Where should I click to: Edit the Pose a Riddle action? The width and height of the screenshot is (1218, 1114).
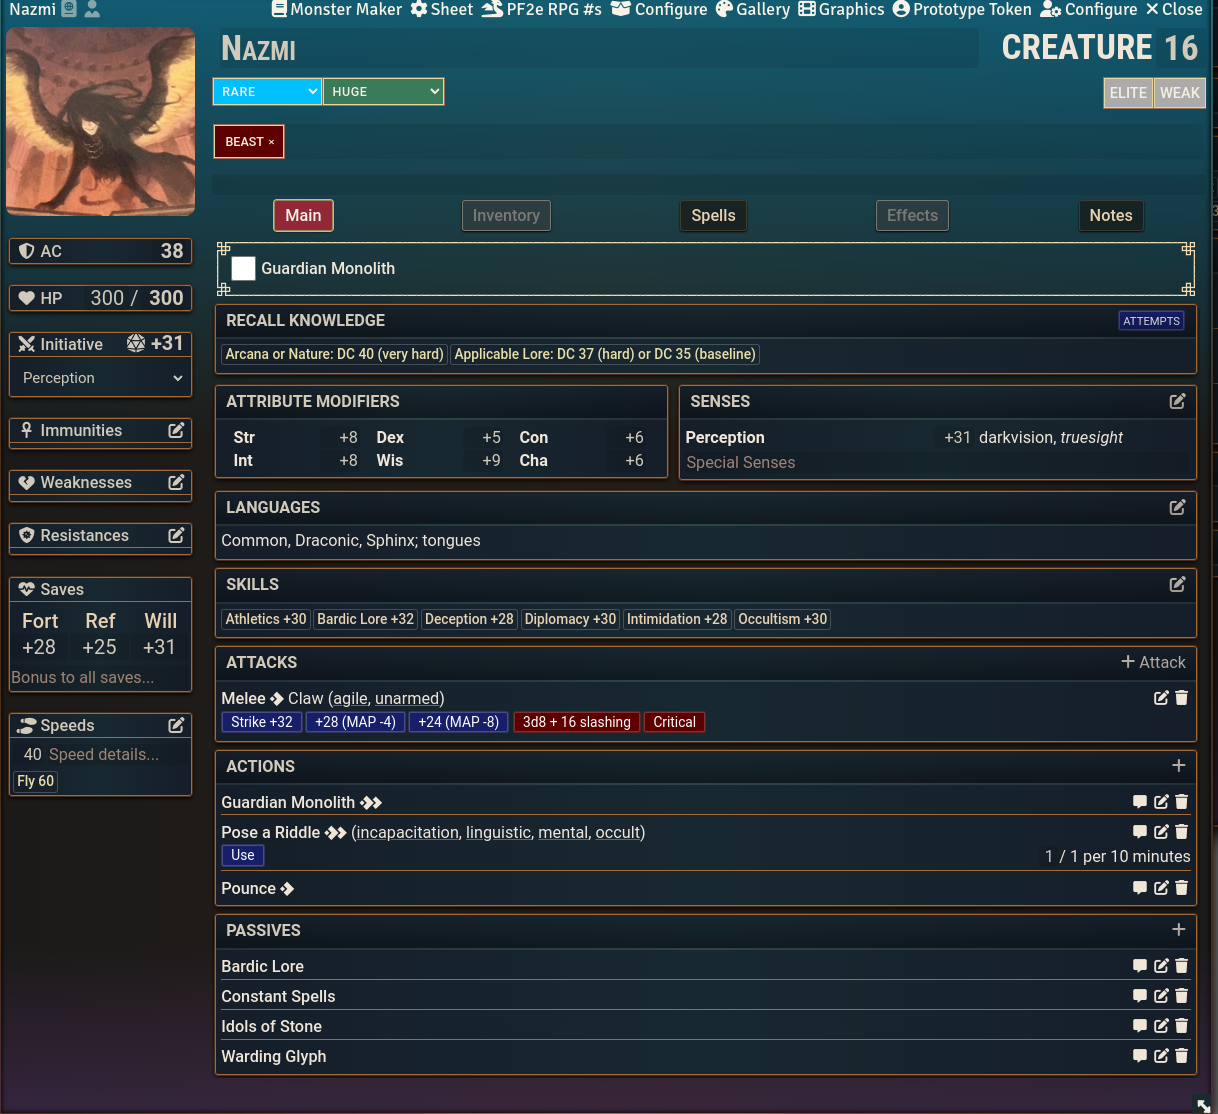[1161, 832]
